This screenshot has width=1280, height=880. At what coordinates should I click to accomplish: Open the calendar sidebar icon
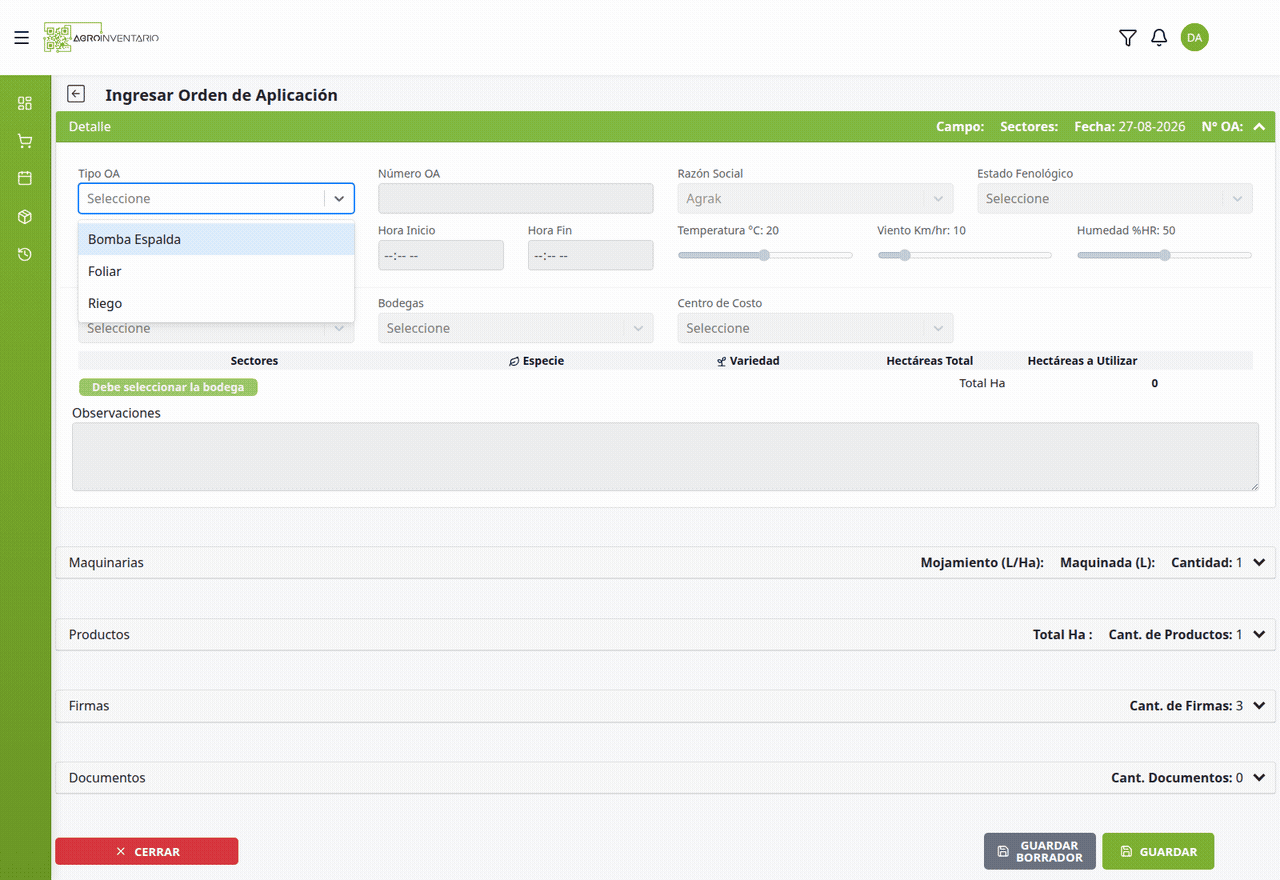click(25, 178)
